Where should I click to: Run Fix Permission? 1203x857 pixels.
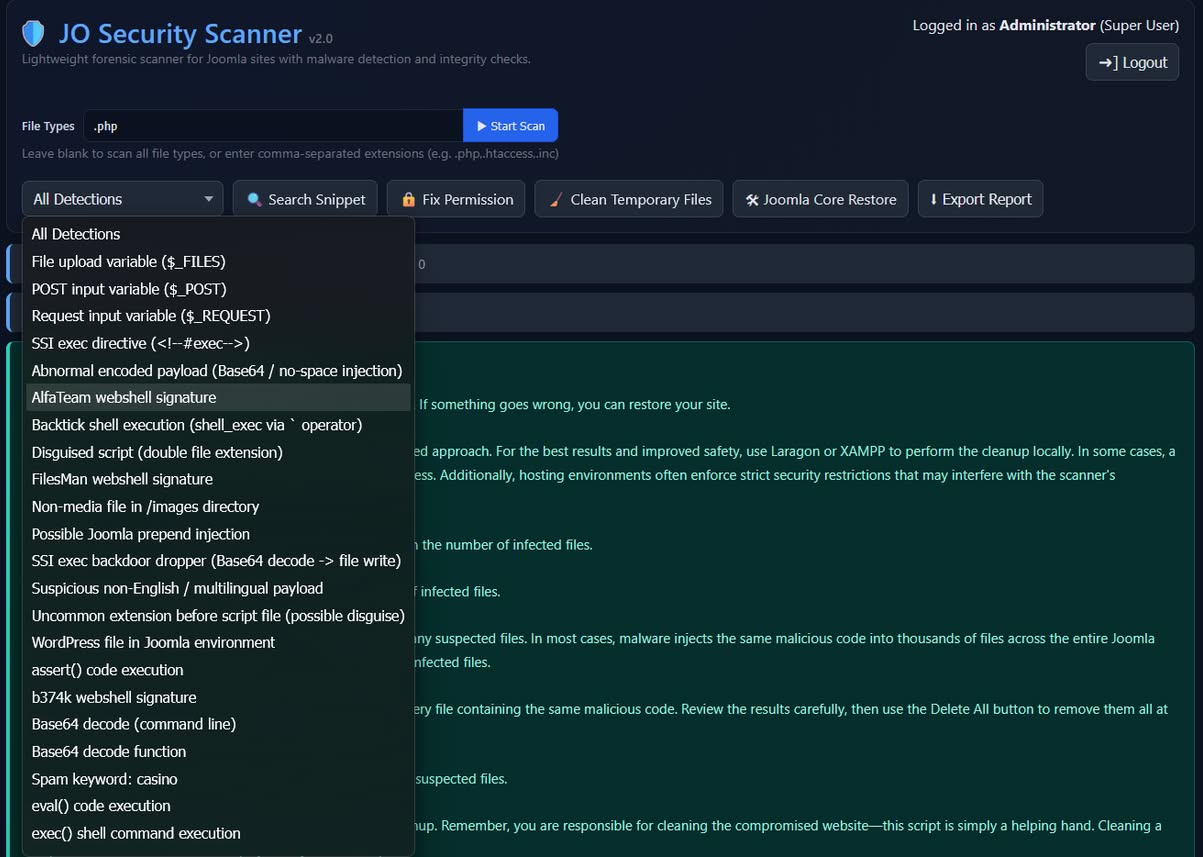pyautogui.click(x=457, y=199)
